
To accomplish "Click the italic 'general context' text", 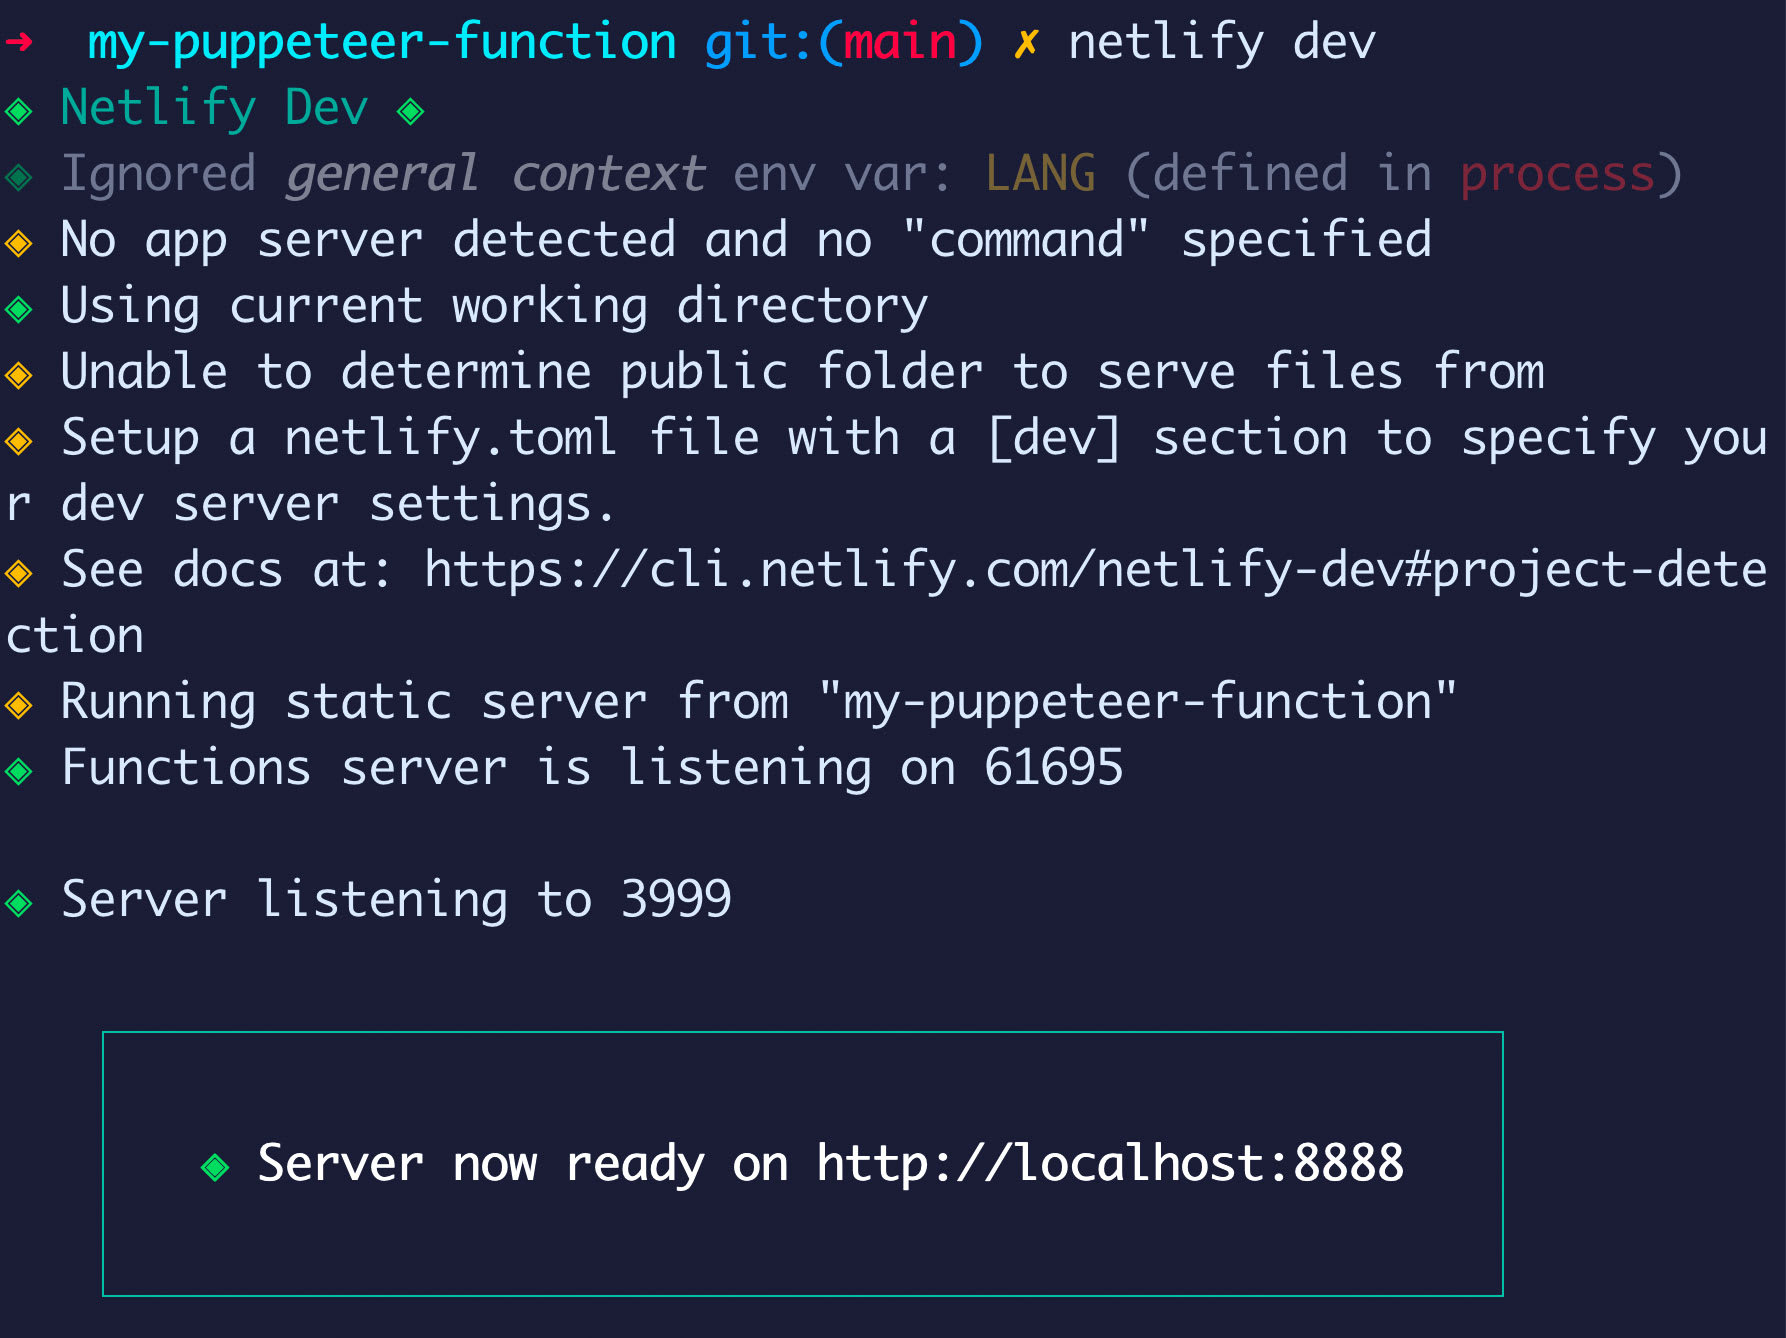I will pyautogui.click(x=496, y=174).
